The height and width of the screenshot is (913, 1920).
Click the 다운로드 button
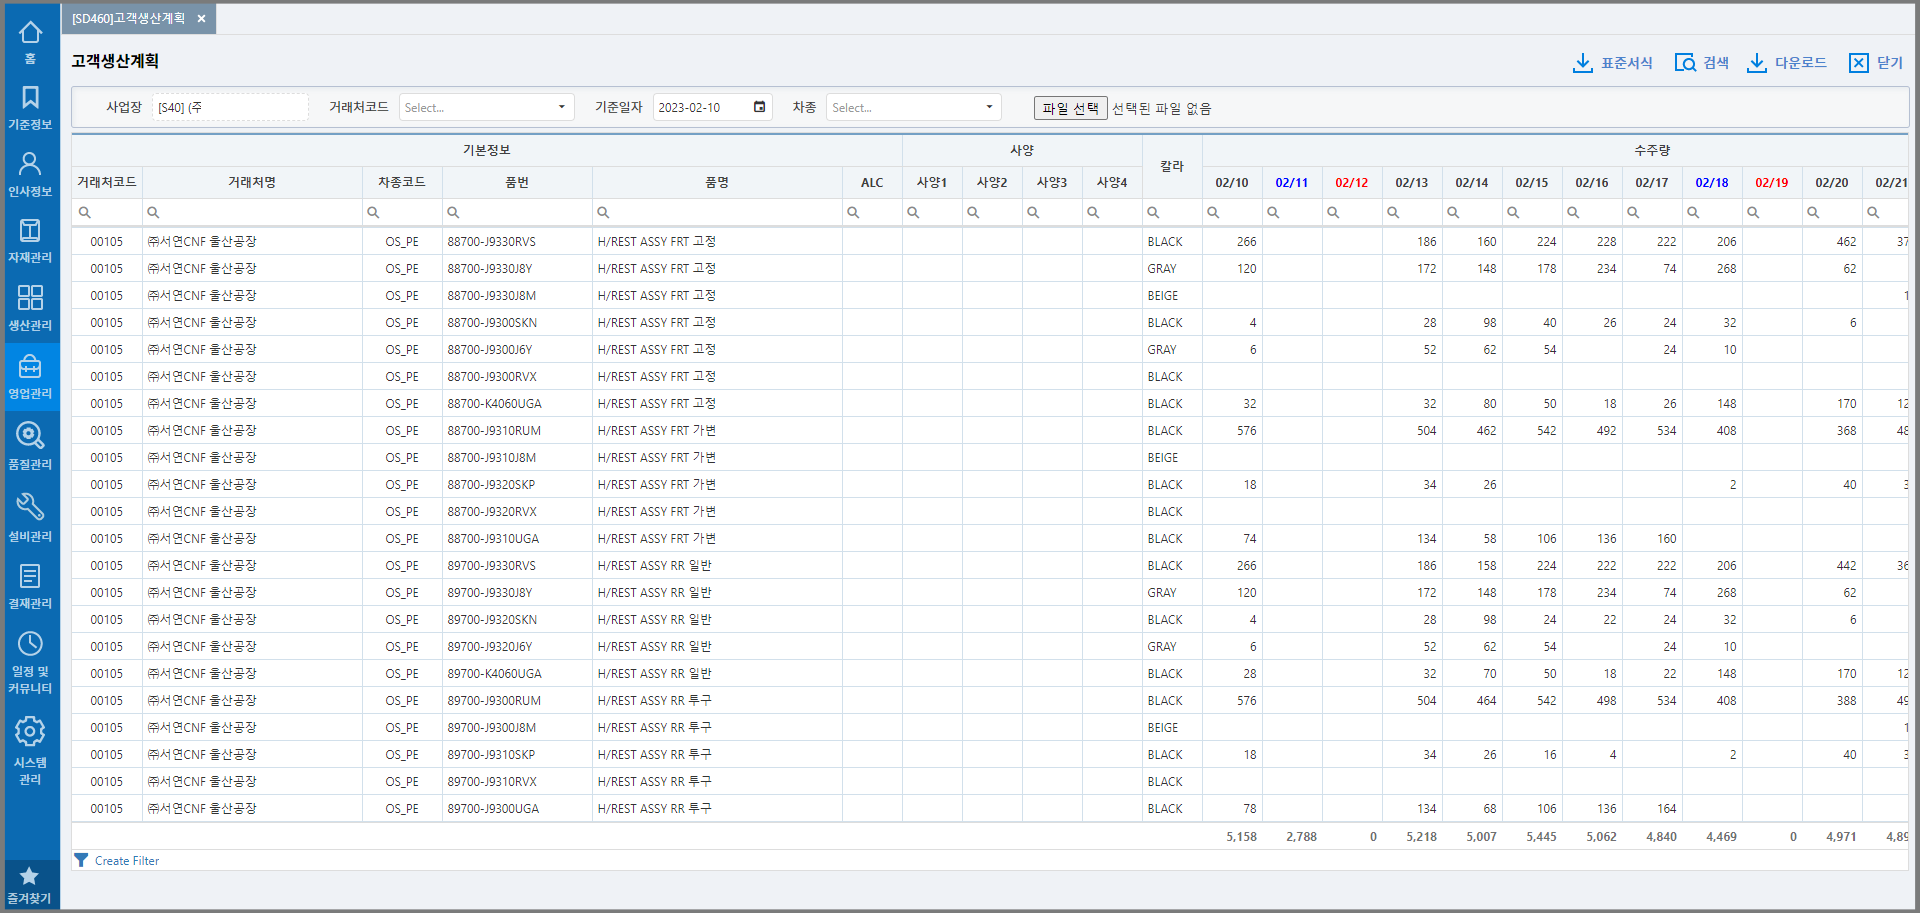[x=1787, y=63]
